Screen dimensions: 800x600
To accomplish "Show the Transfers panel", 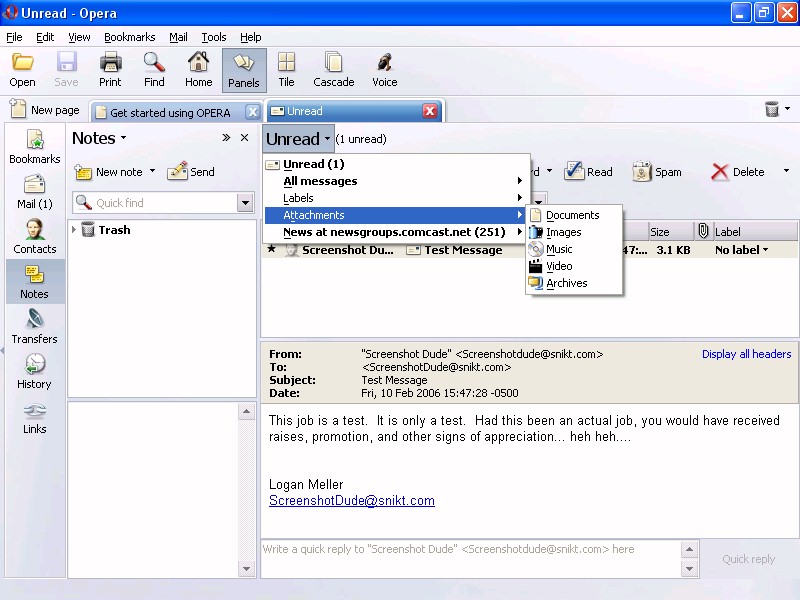I will click(34, 327).
